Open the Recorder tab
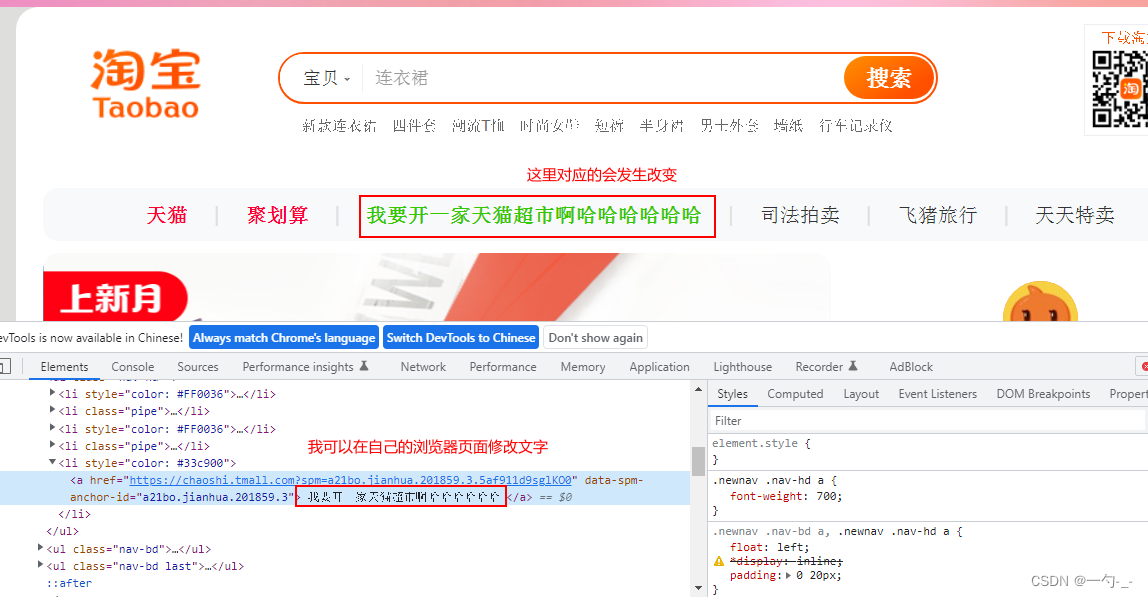This screenshot has width=1148, height=597. [x=826, y=367]
